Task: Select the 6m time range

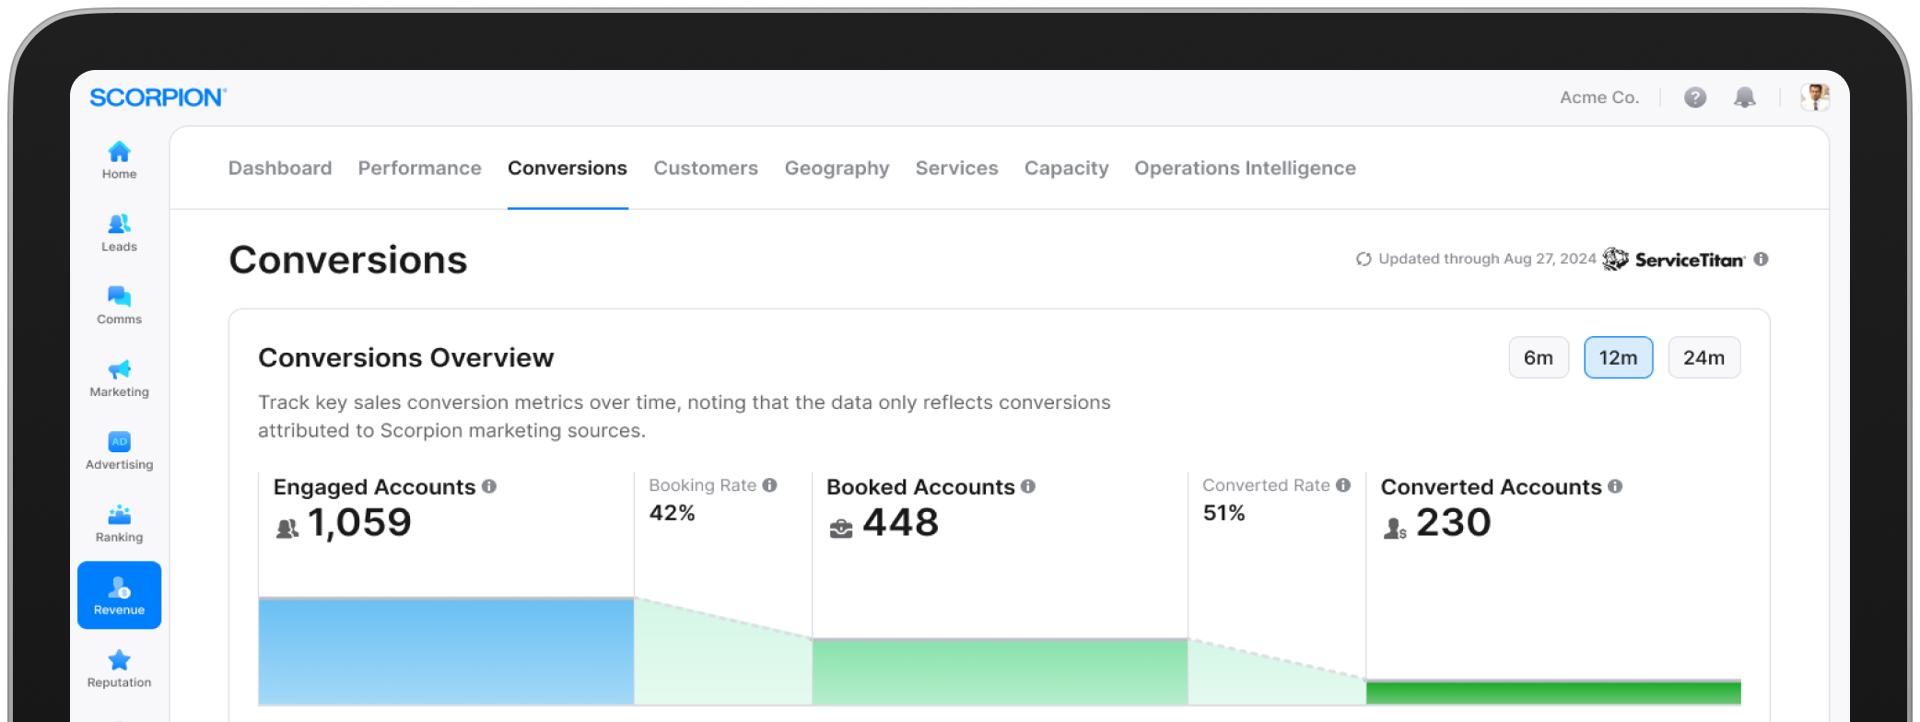Action: click(1538, 358)
